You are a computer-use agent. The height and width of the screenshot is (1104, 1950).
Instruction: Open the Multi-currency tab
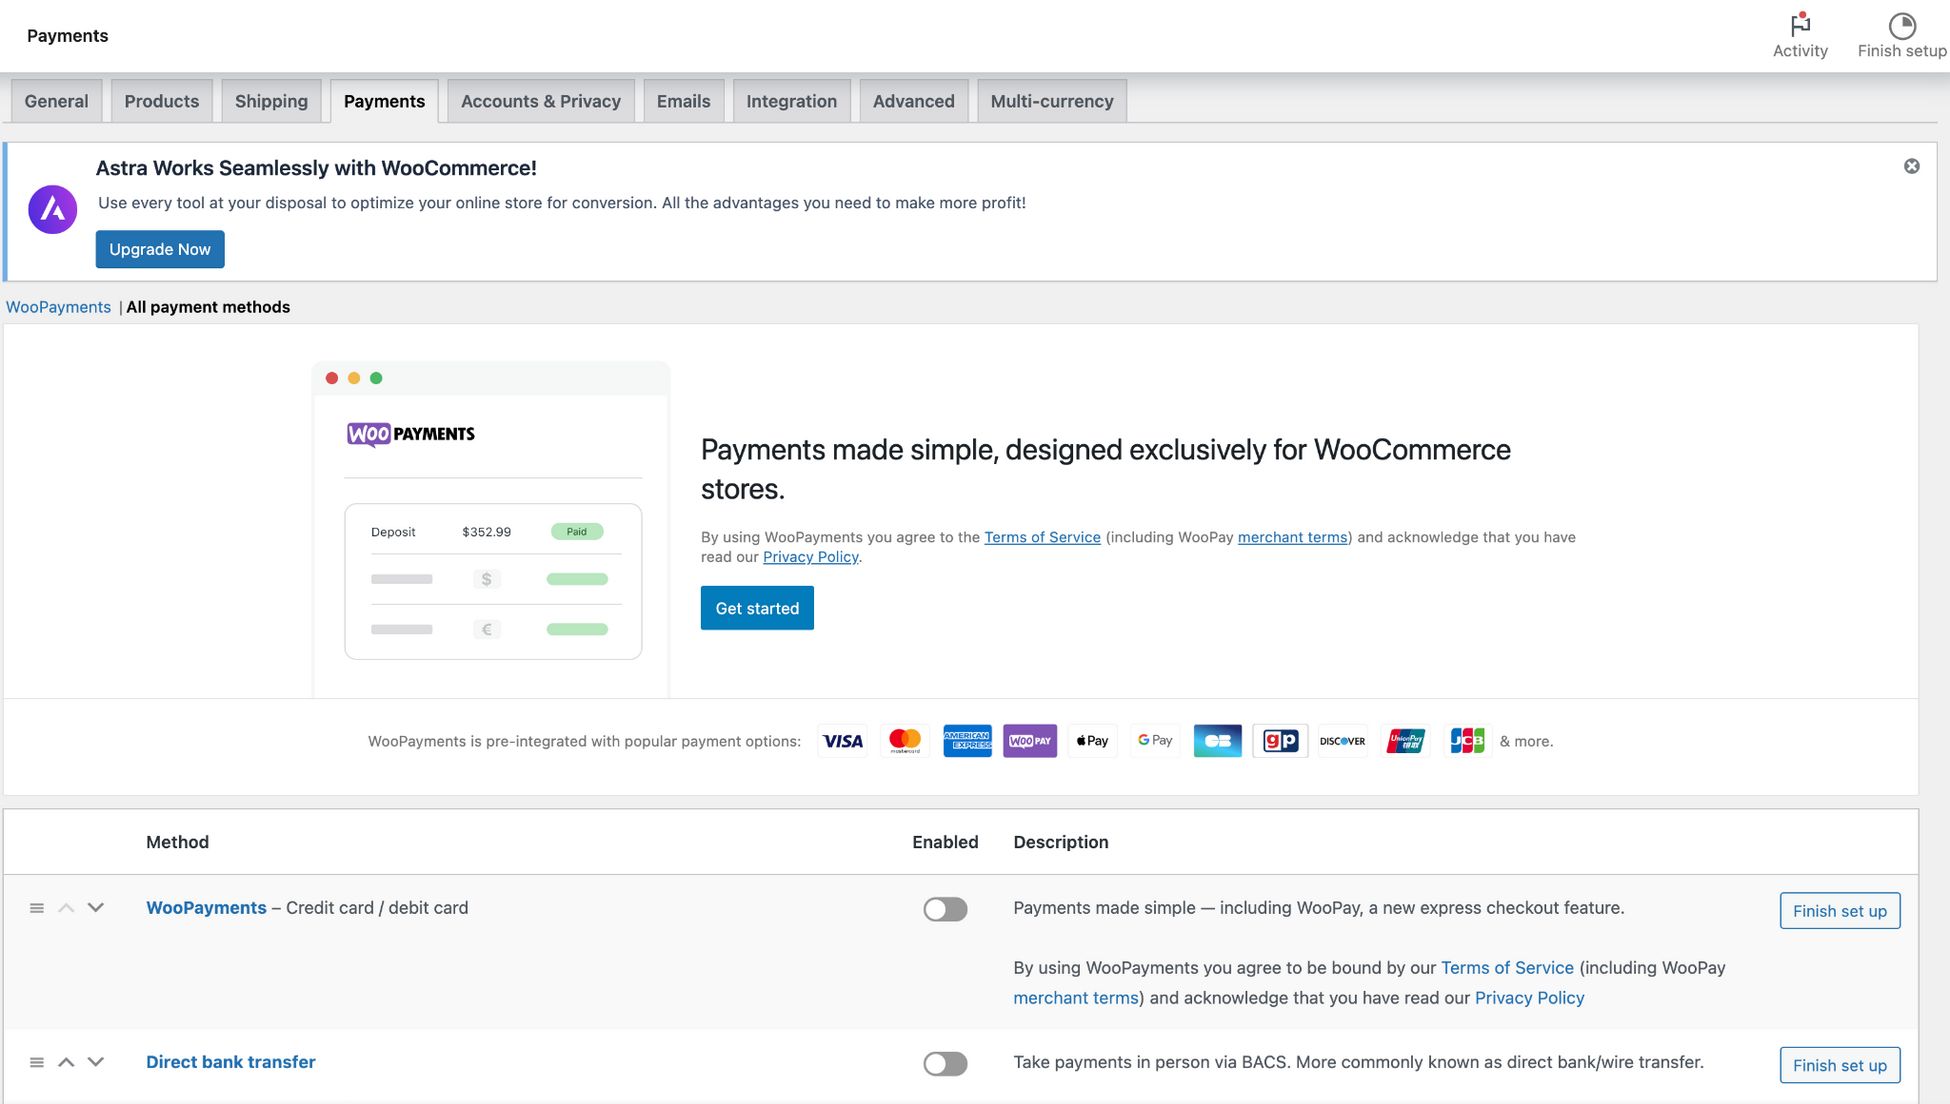[1052, 101]
